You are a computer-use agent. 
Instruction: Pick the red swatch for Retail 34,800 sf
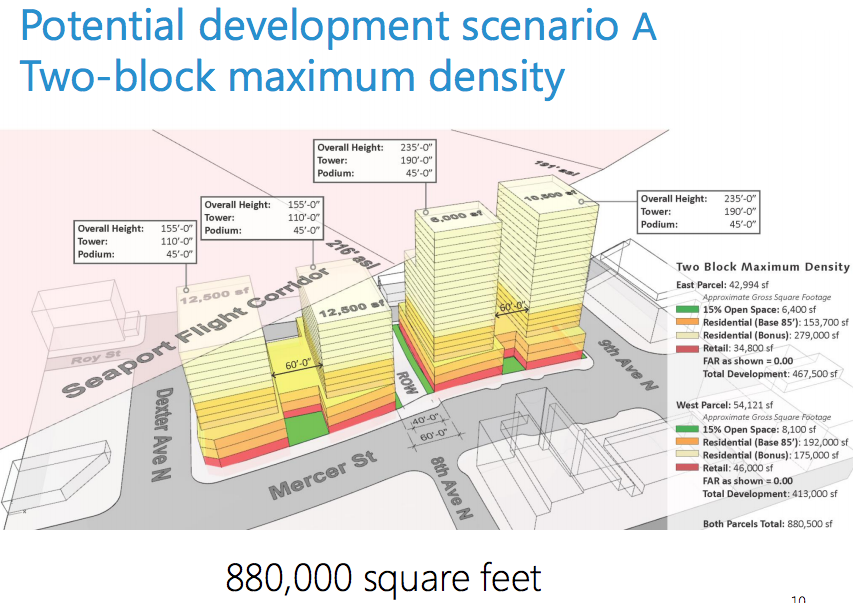point(687,348)
